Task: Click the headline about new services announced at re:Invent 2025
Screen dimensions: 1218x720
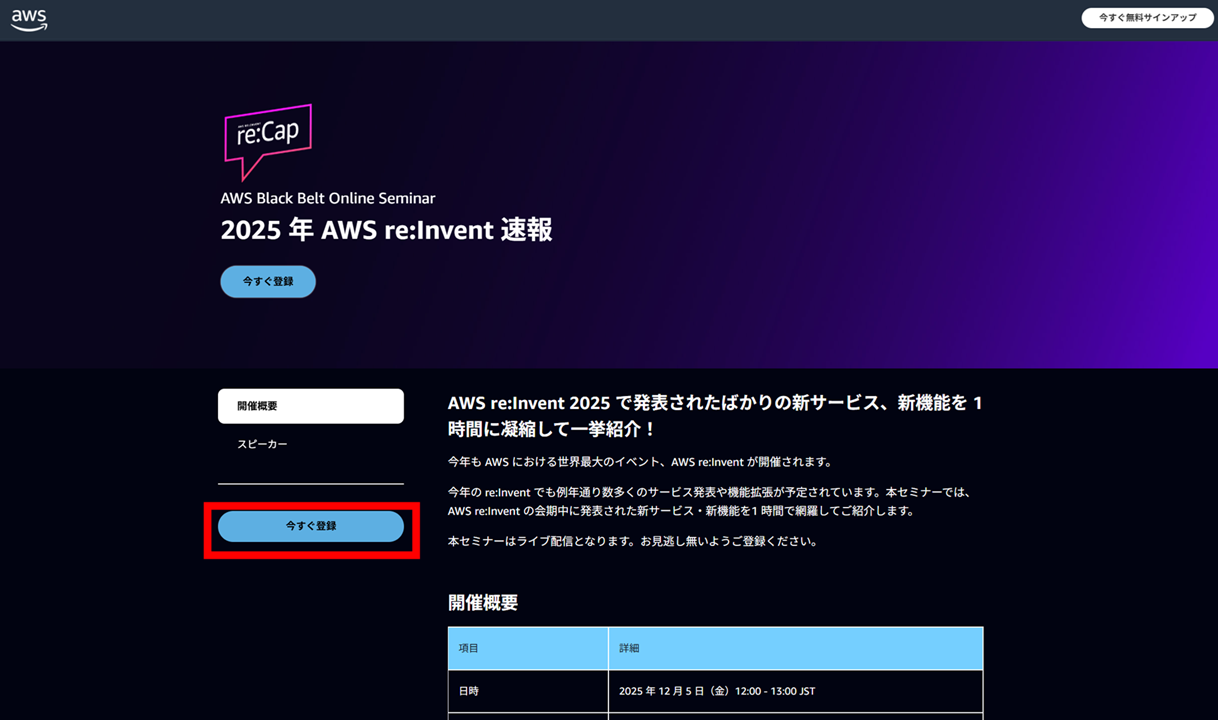Action: pos(713,414)
